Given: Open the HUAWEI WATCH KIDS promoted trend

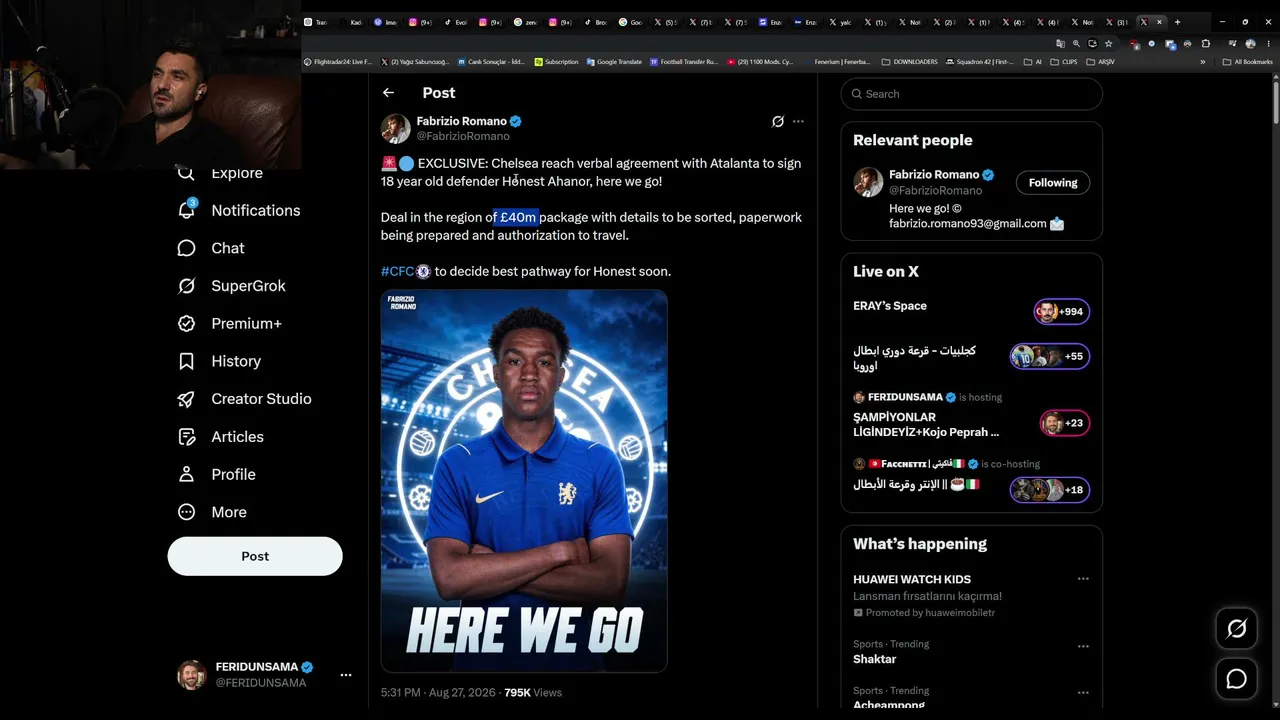Looking at the screenshot, I should pos(971,595).
